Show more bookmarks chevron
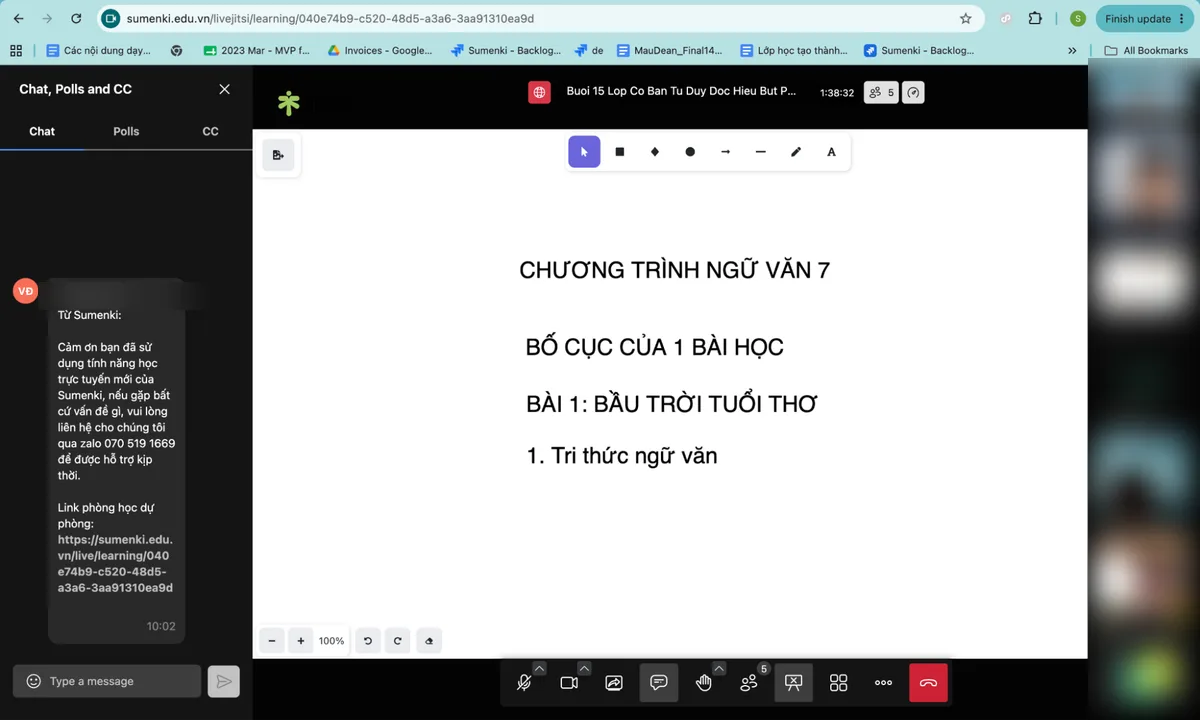The width and height of the screenshot is (1200, 720). 1072,50
